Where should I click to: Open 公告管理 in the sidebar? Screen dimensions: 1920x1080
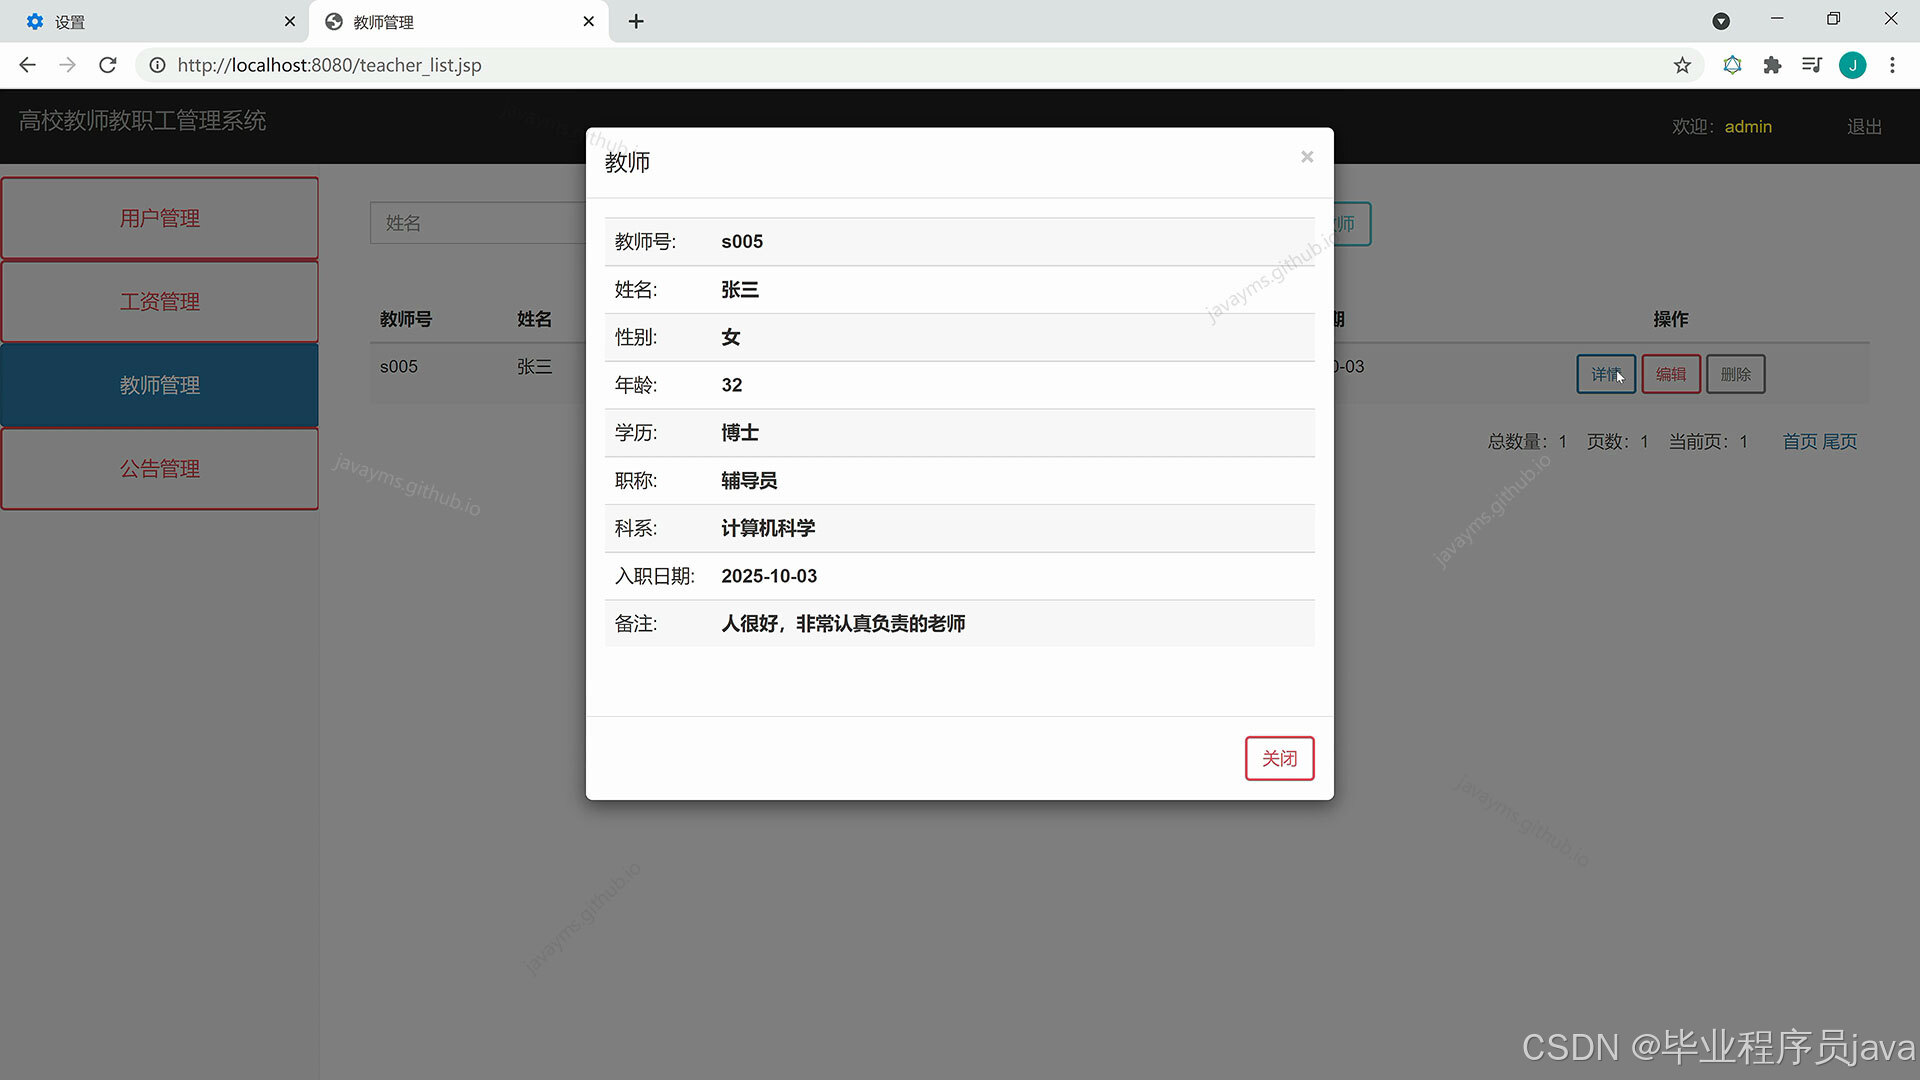point(160,468)
